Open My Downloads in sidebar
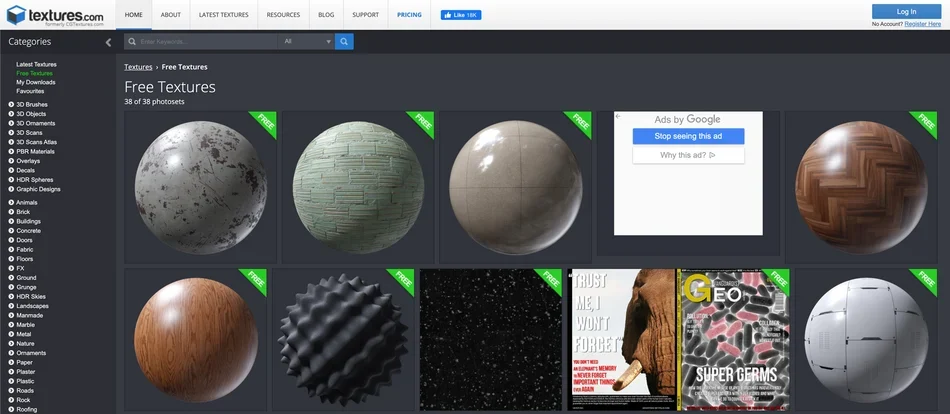This screenshot has height=414, width=950. [36, 82]
